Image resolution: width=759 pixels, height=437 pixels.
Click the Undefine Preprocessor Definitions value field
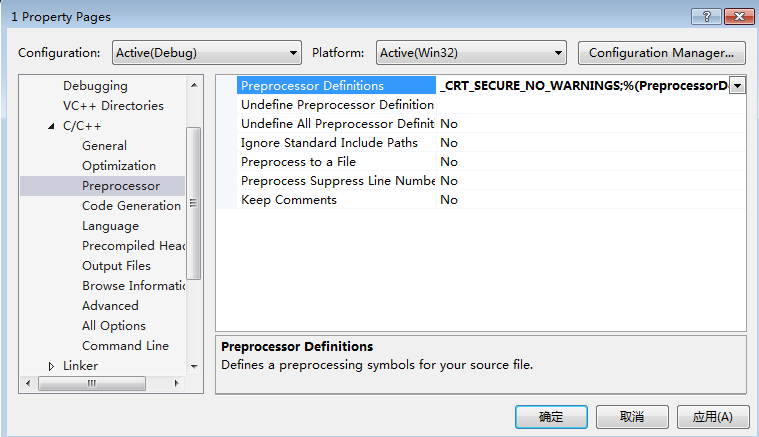click(591, 105)
